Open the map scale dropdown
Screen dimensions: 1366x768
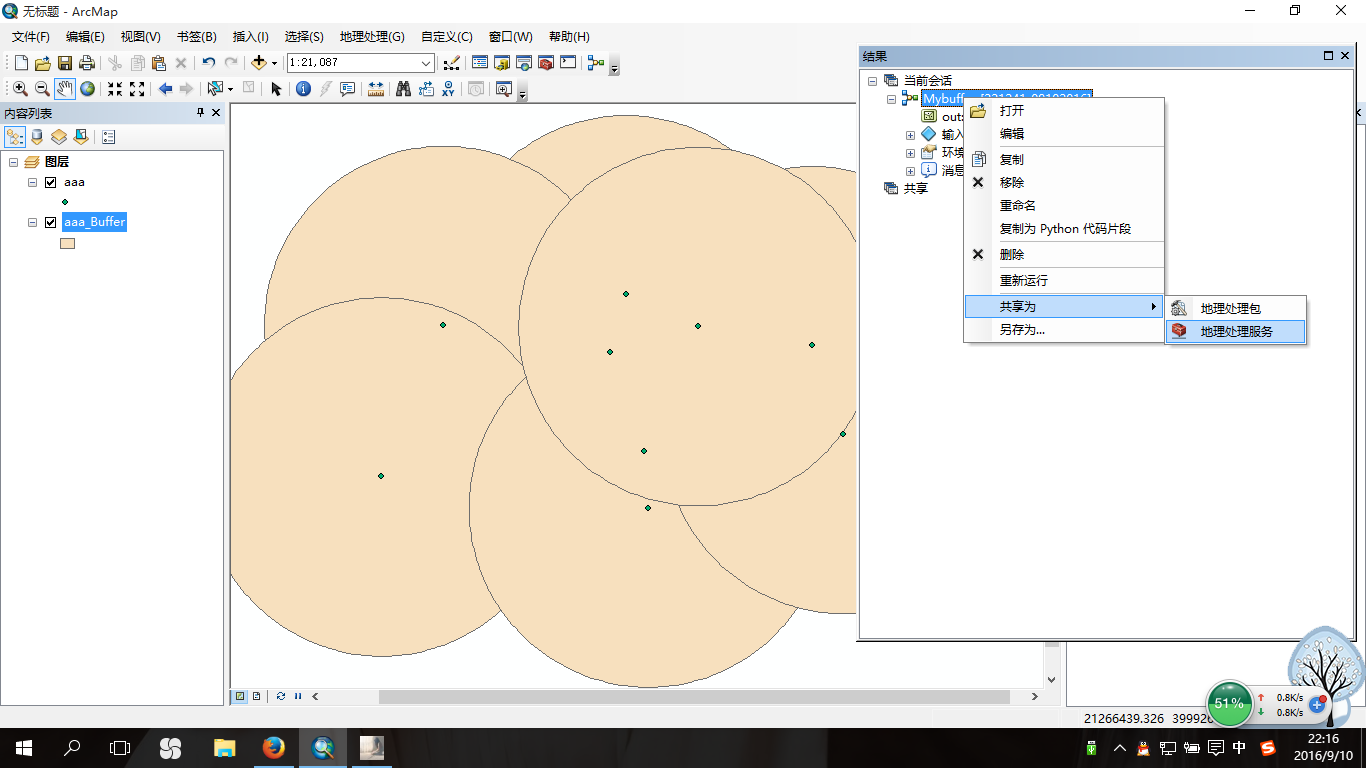pos(426,62)
